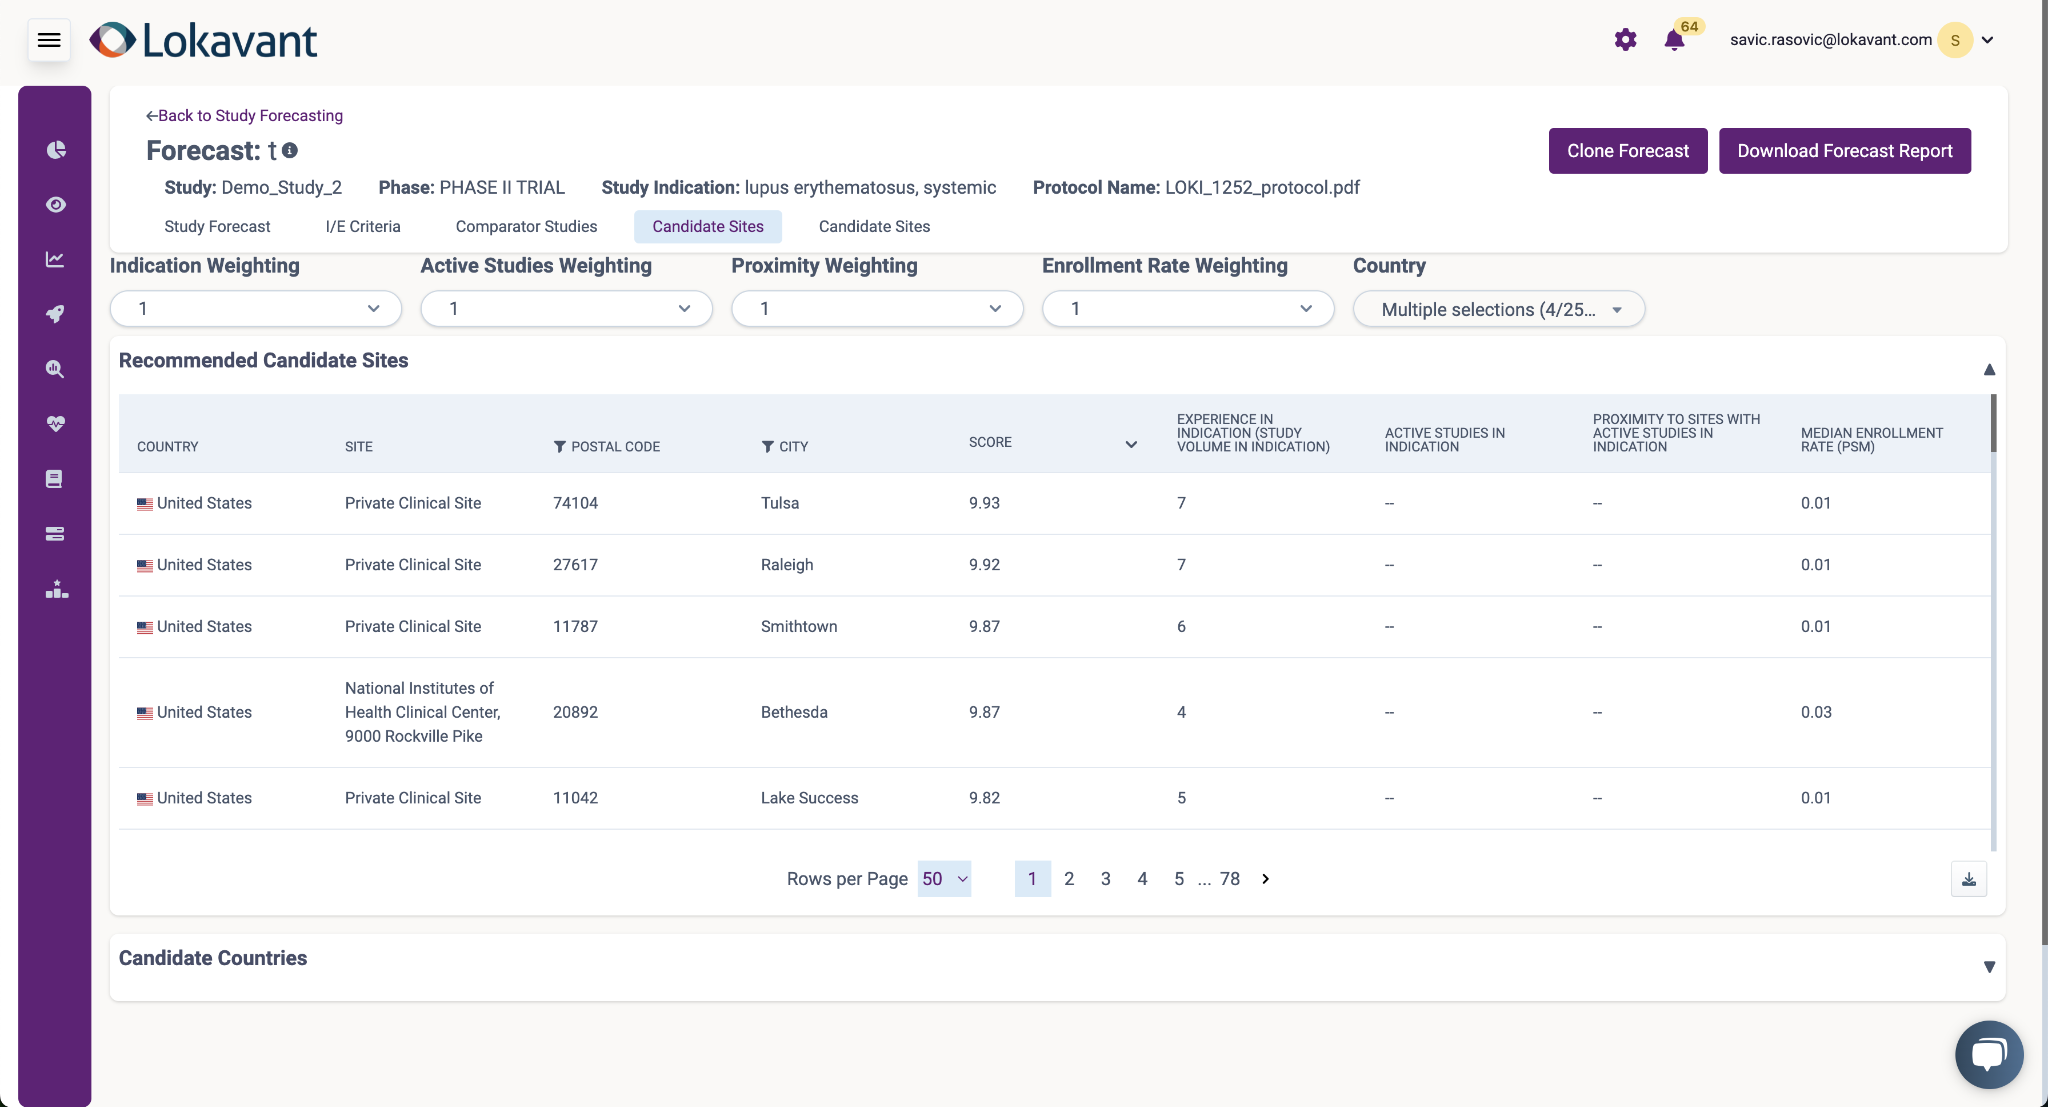Image resolution: width=2048 pixels, height=1107 pixels.
Task: Switch to I/E Criteria tab
Action: click(363, 227)
